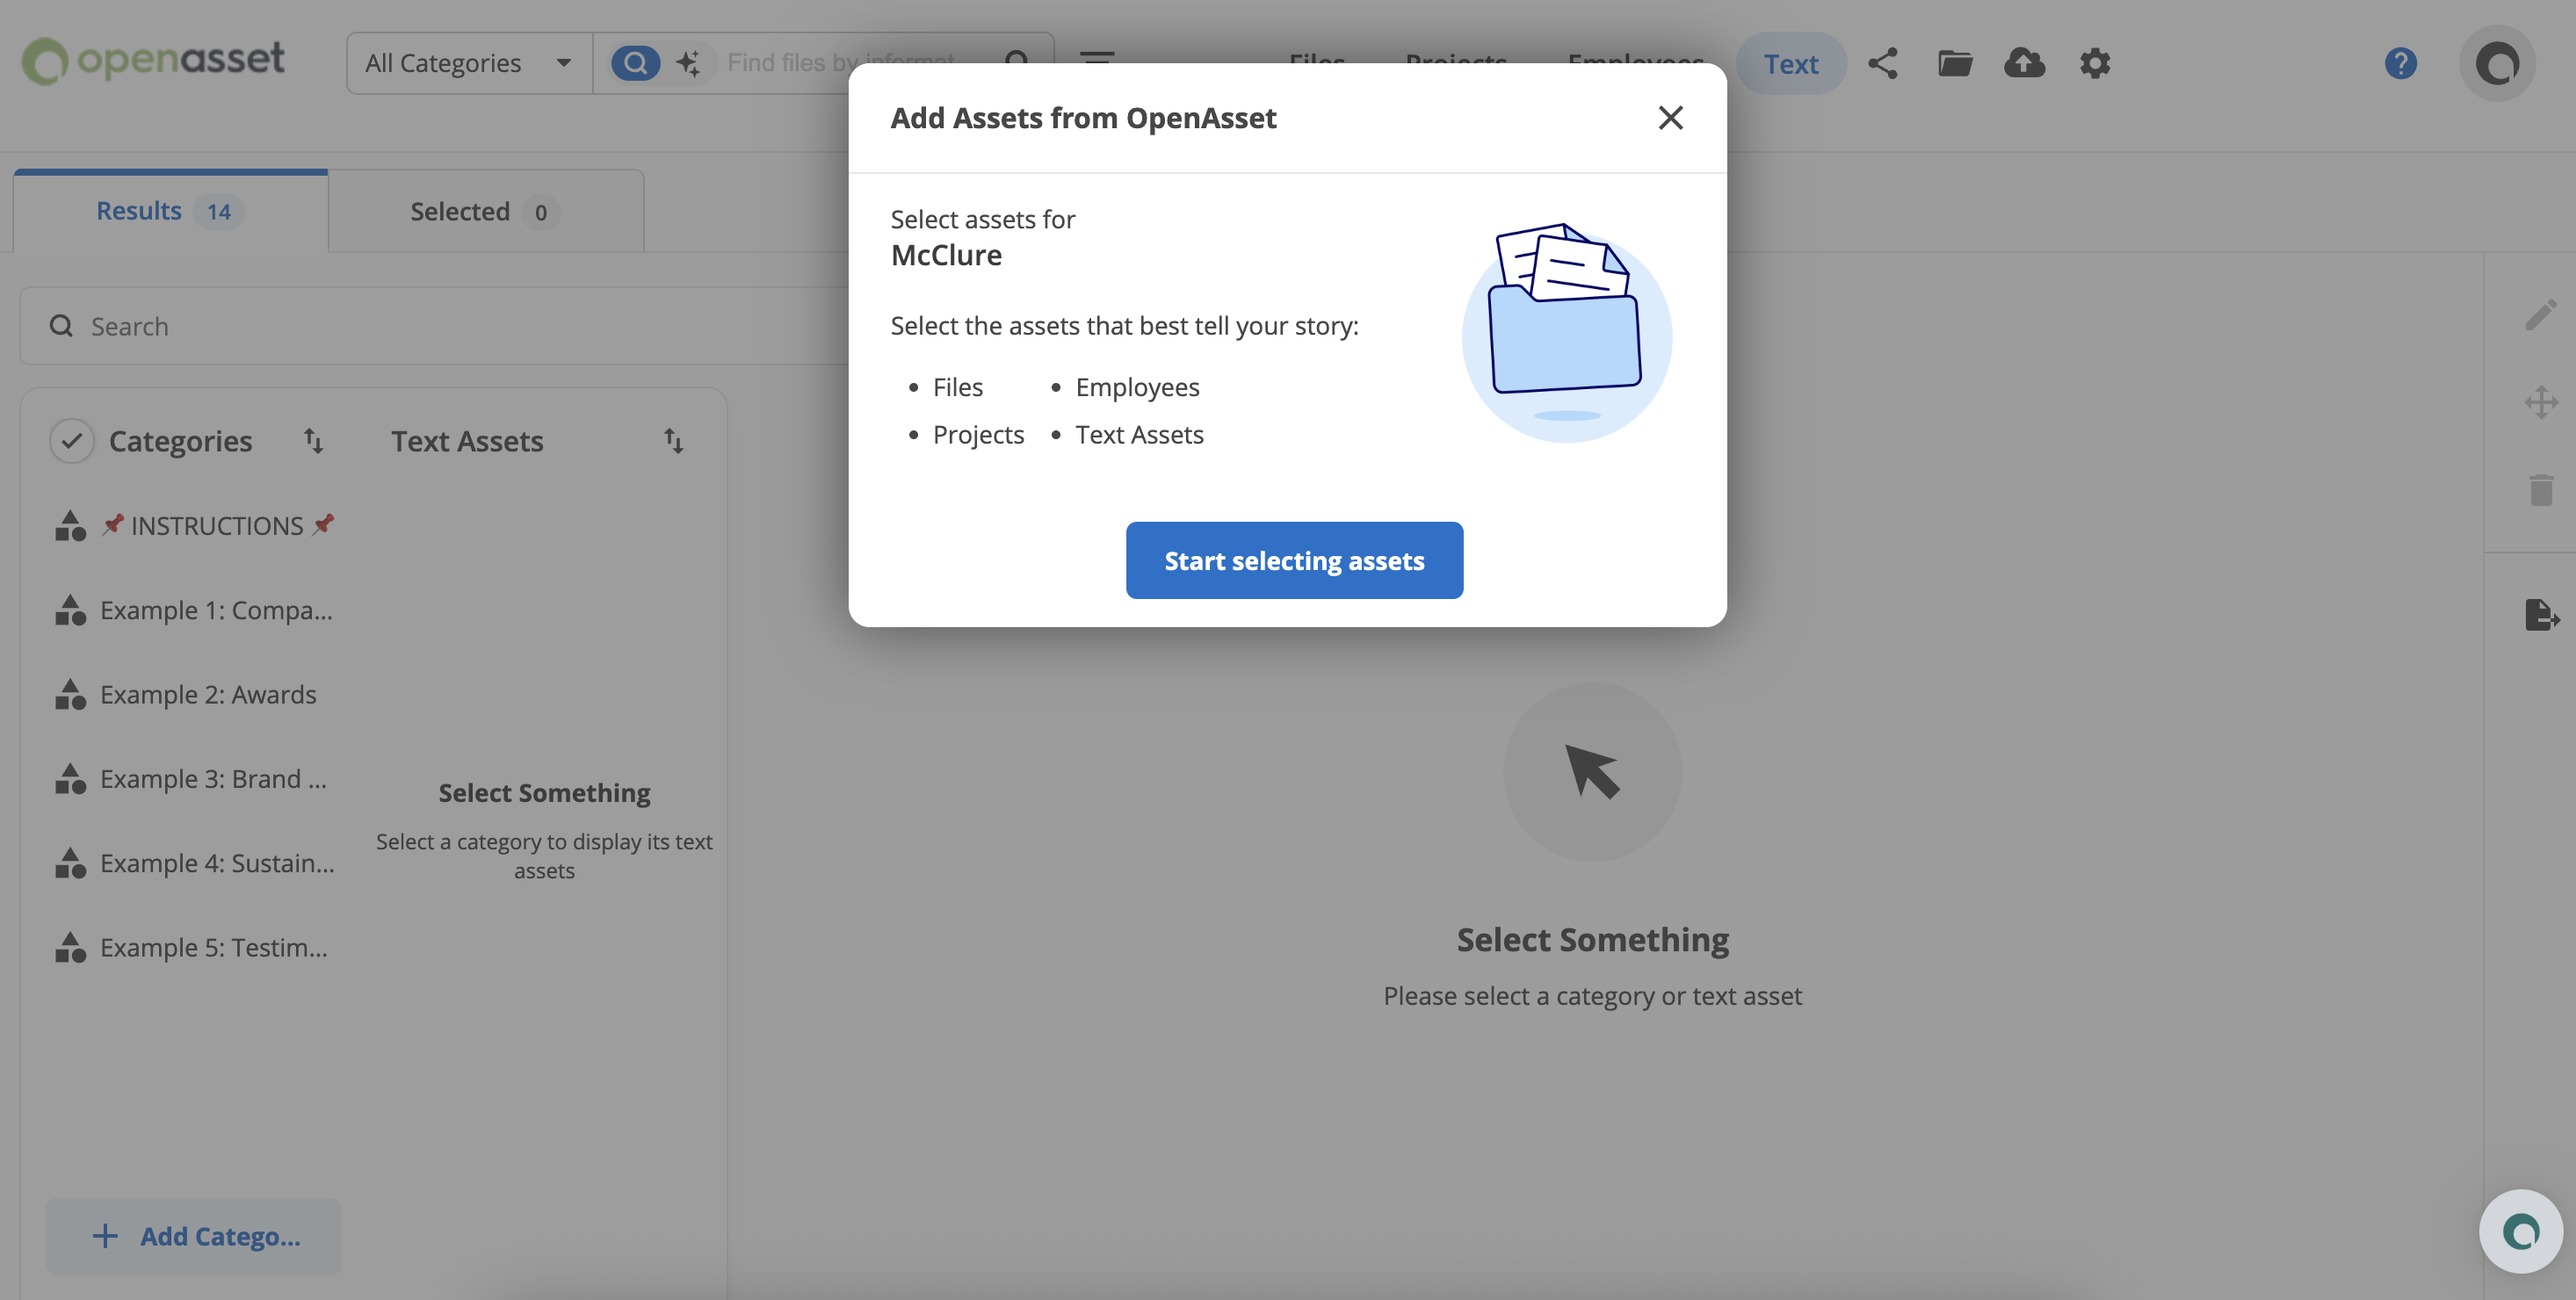The image size is (2576, 1300).
Task: Click the cloud upload icon
Action: coord(2024,63)
